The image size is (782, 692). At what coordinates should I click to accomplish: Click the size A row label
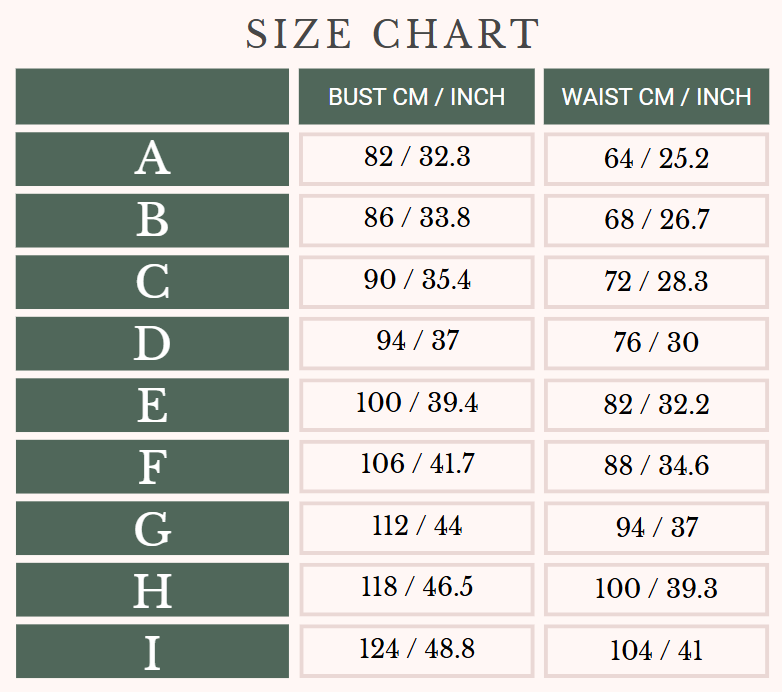point(152,158)
